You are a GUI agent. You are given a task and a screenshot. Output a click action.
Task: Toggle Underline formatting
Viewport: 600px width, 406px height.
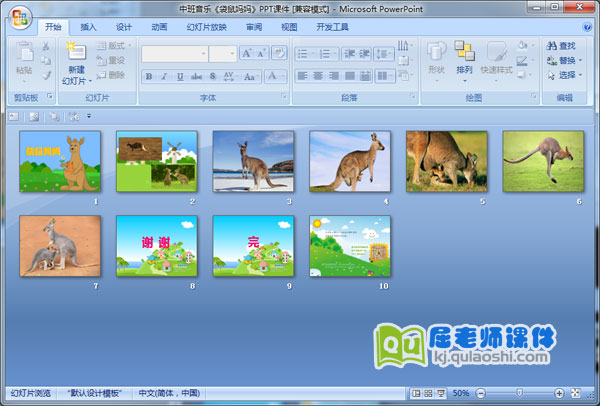click(x=180, y=77)
